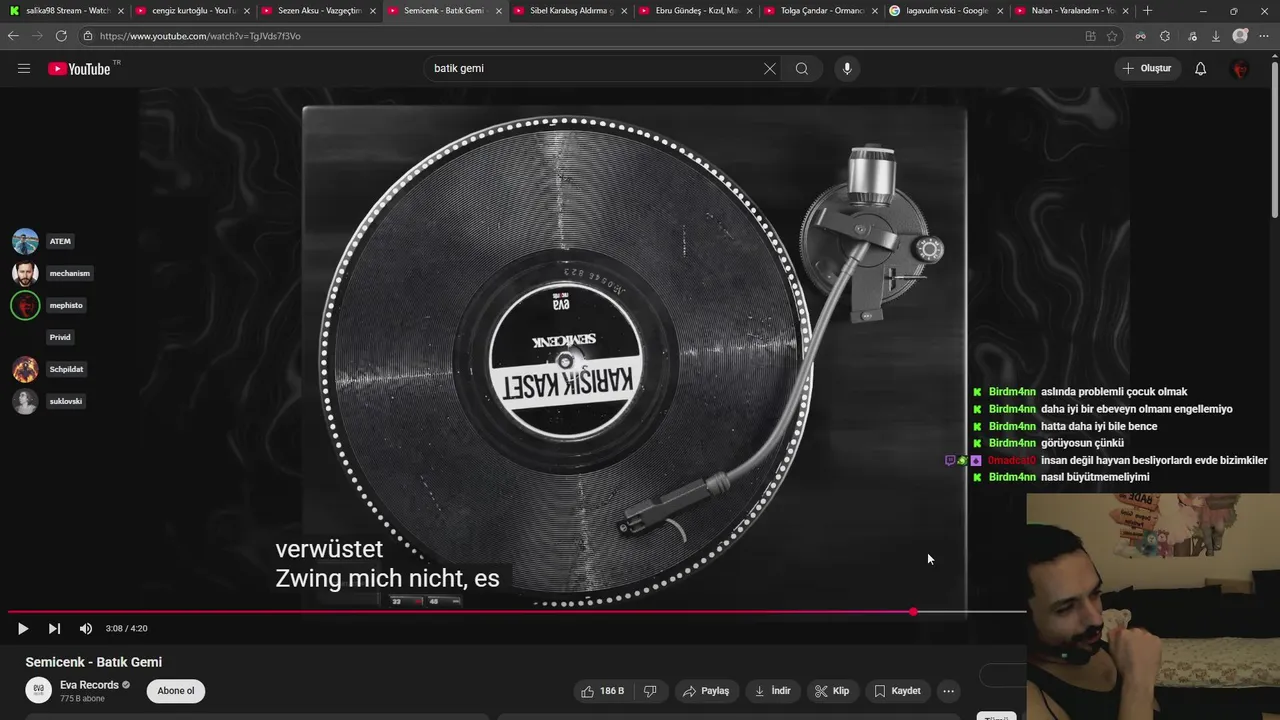Open the browser profile avatar
Viewport: 1280px width, 720px height.
pos(1240,36)
